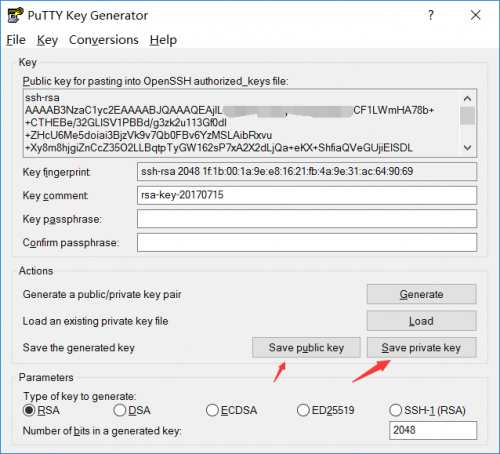Open the Key menu
The height and width of the screenshot is (454, 500).
(47, 40)
